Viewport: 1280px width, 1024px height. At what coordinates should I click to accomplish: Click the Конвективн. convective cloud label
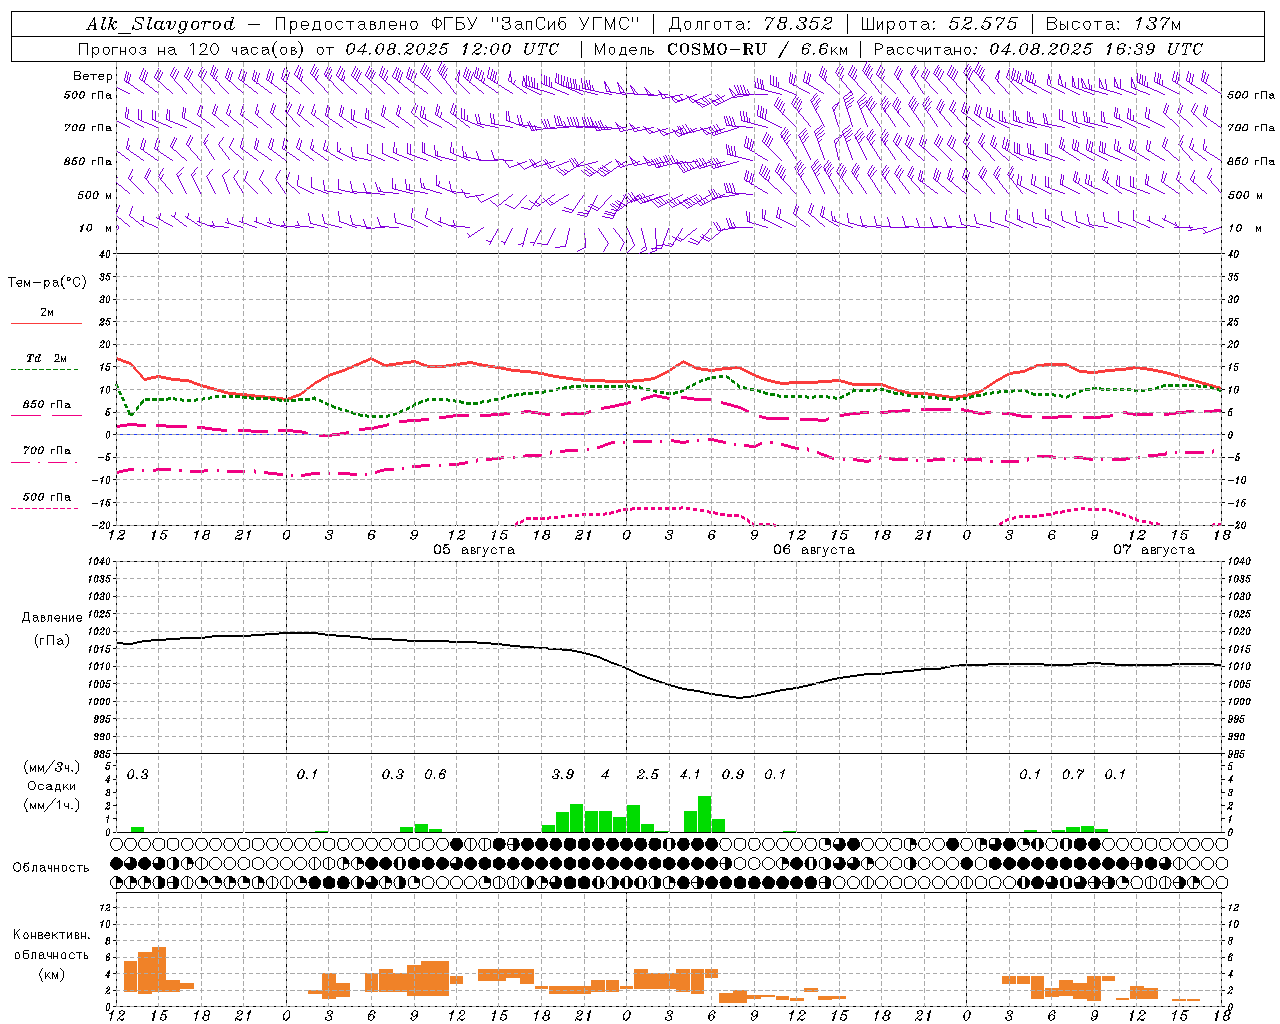52,935
